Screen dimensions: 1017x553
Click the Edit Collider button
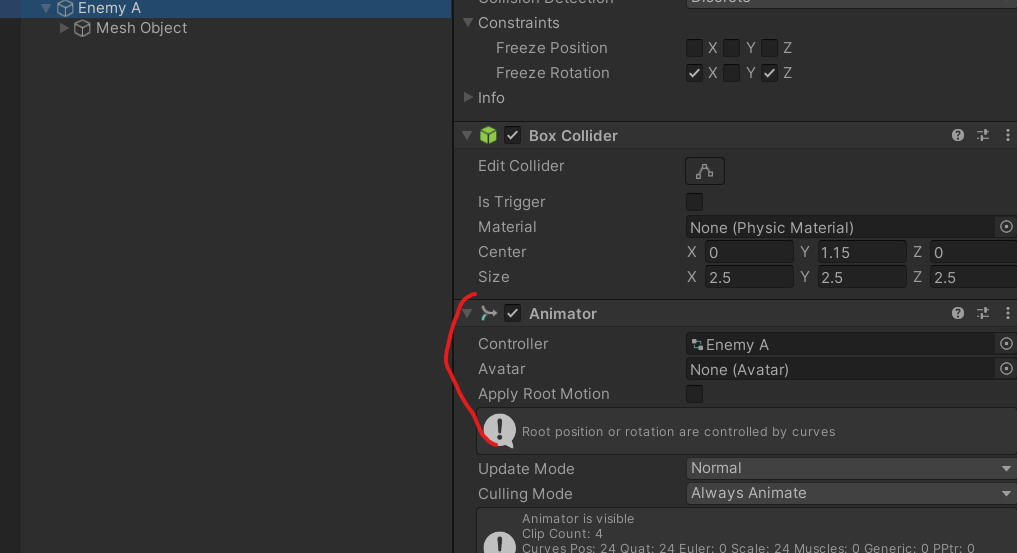[x=704, y=171]
